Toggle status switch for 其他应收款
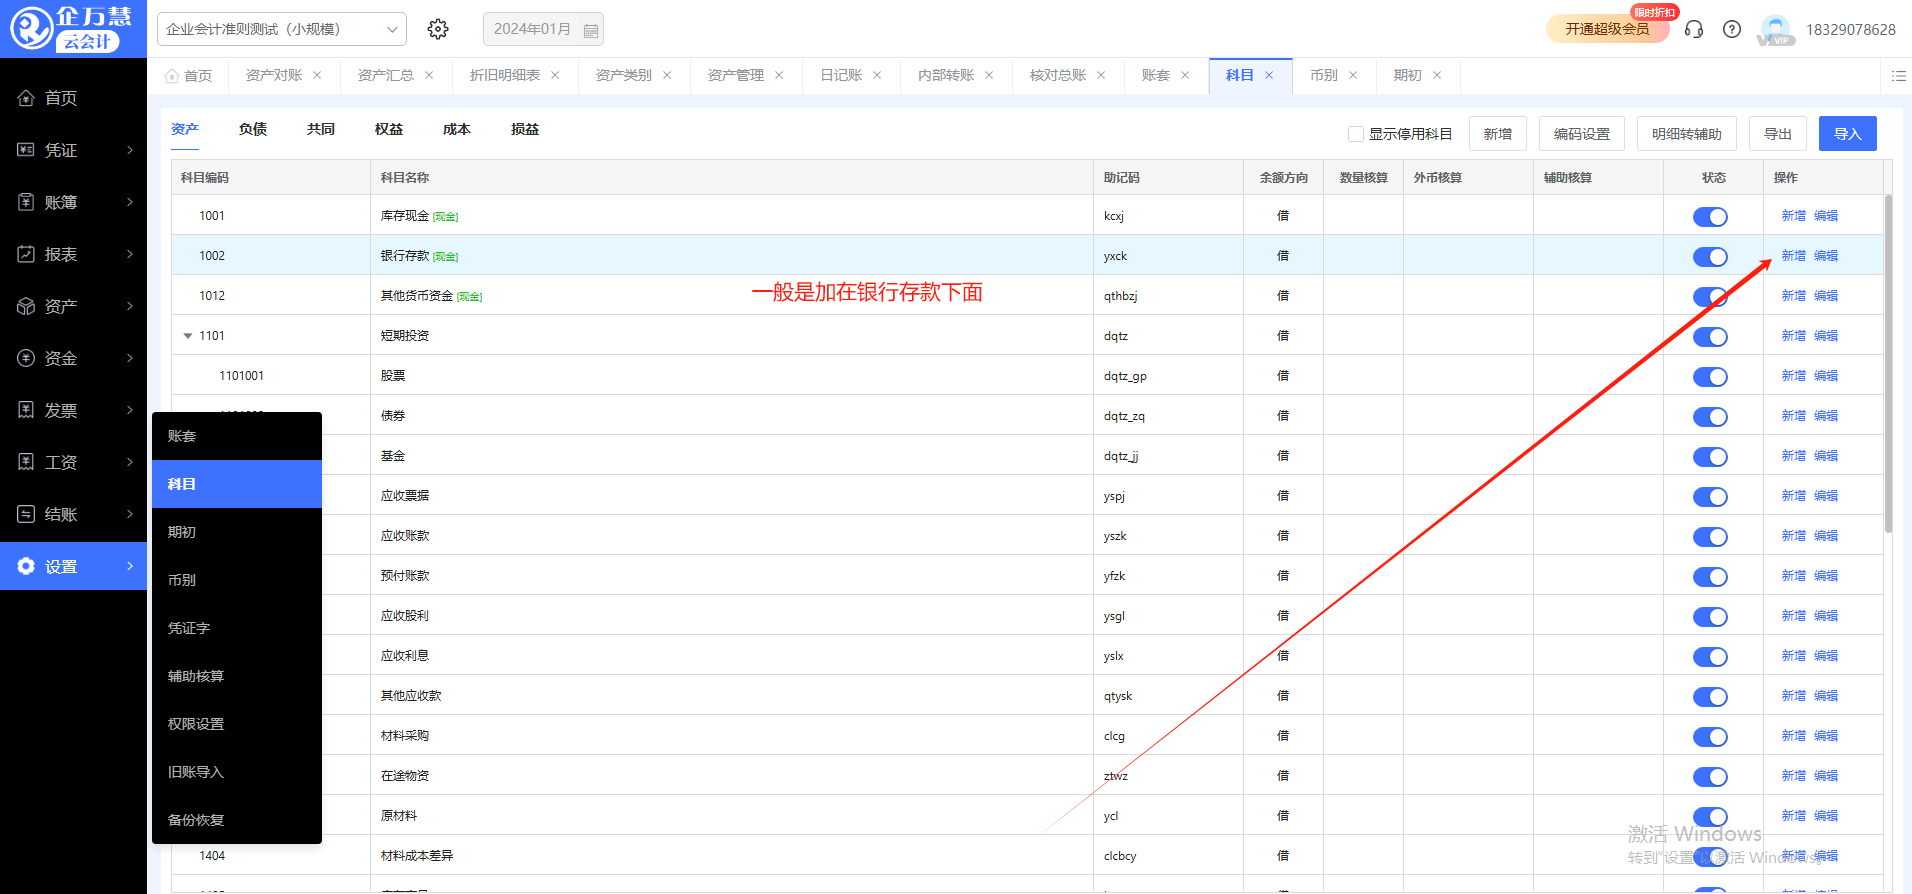This screenshot has width=1912, height=894. pyautogui.click(x=1710, y=697)
